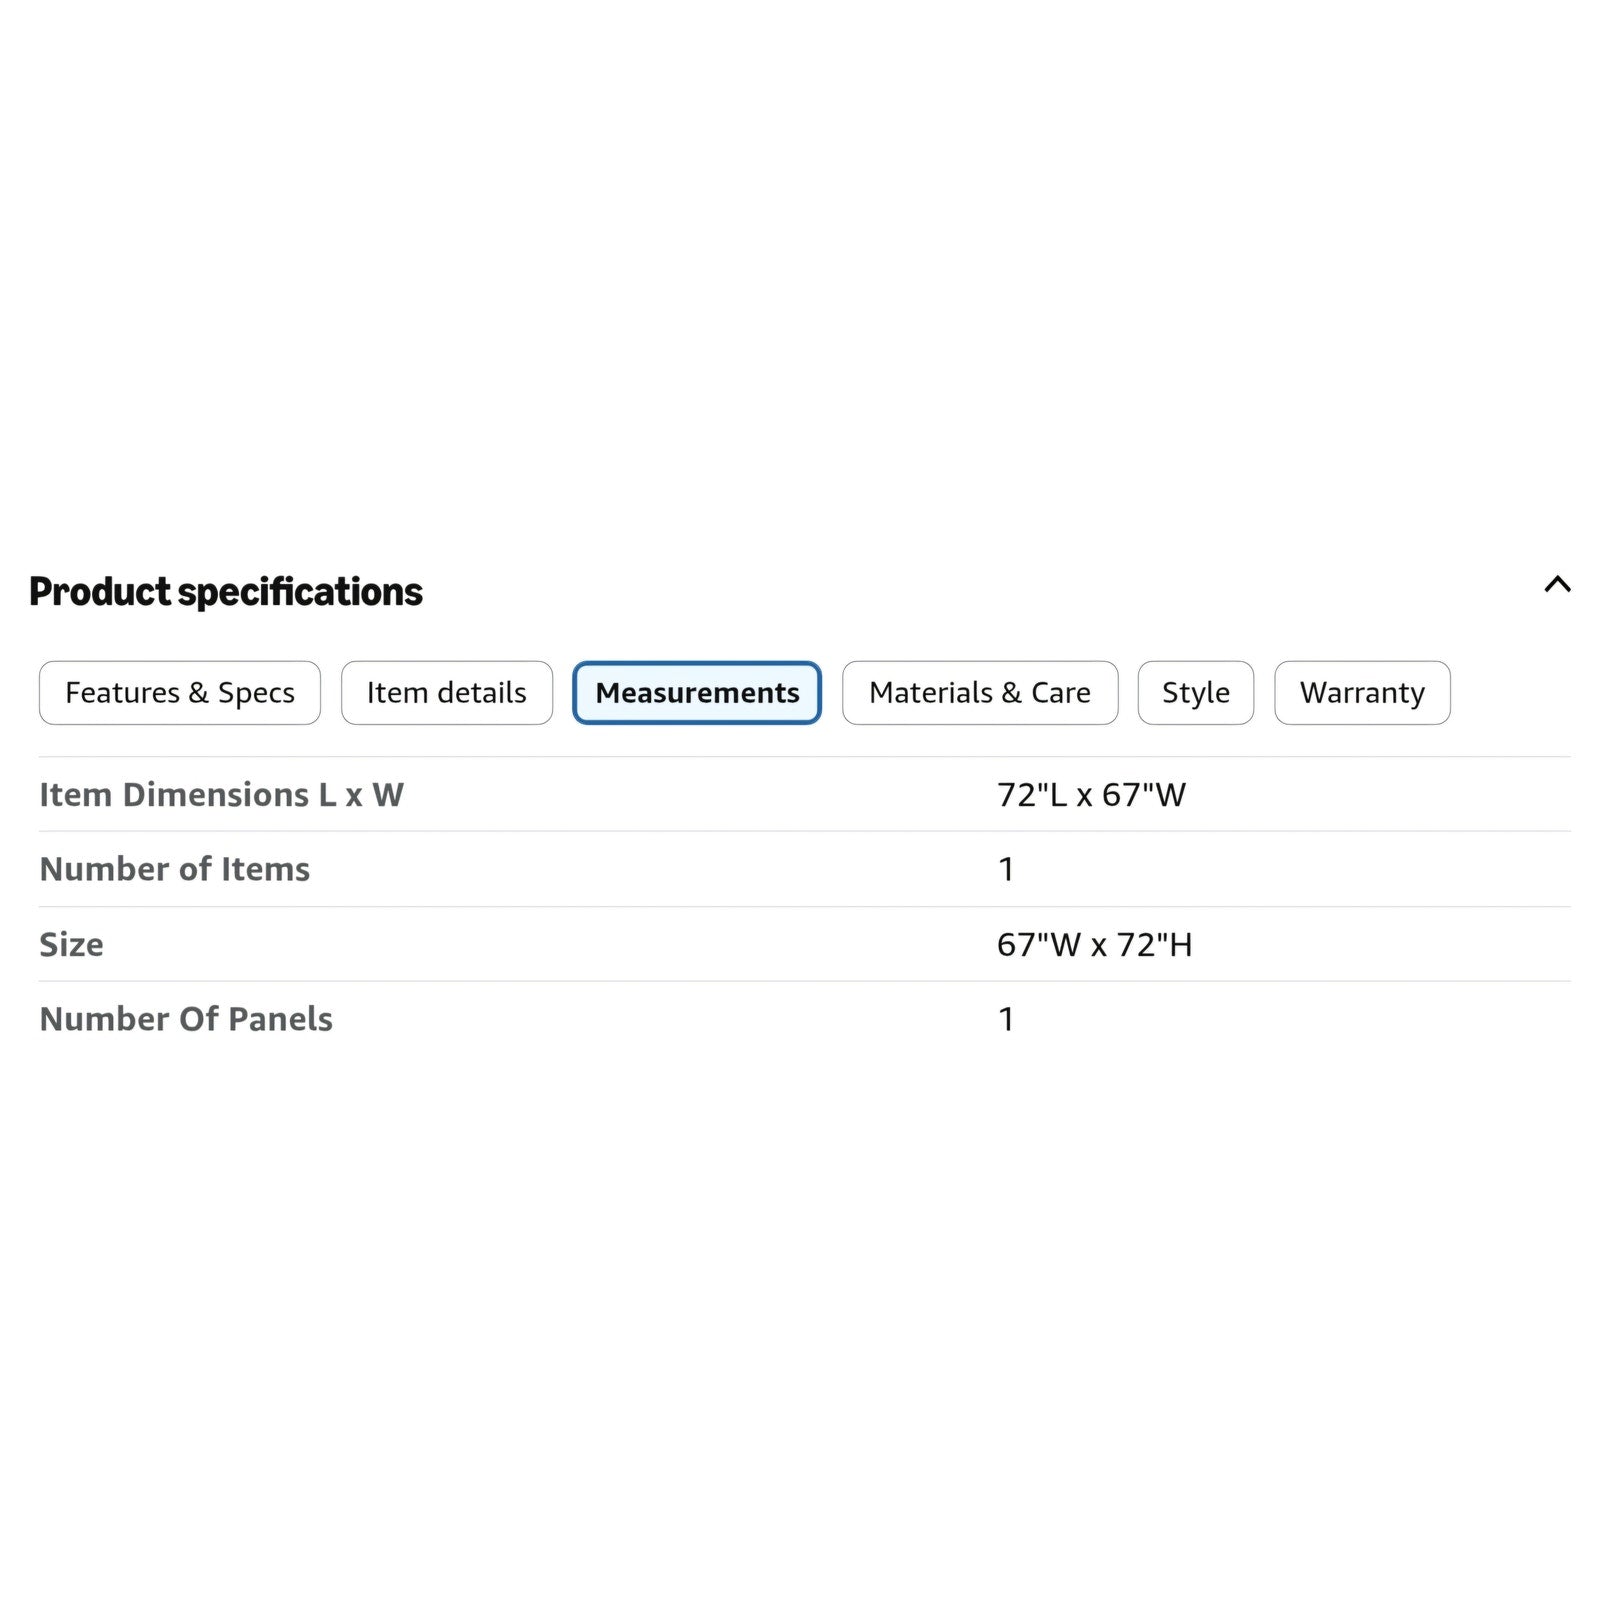Click the ampersand in Features & Specs
The height and width of the screenshot is (1600, 1600).
tap(198, 692)
